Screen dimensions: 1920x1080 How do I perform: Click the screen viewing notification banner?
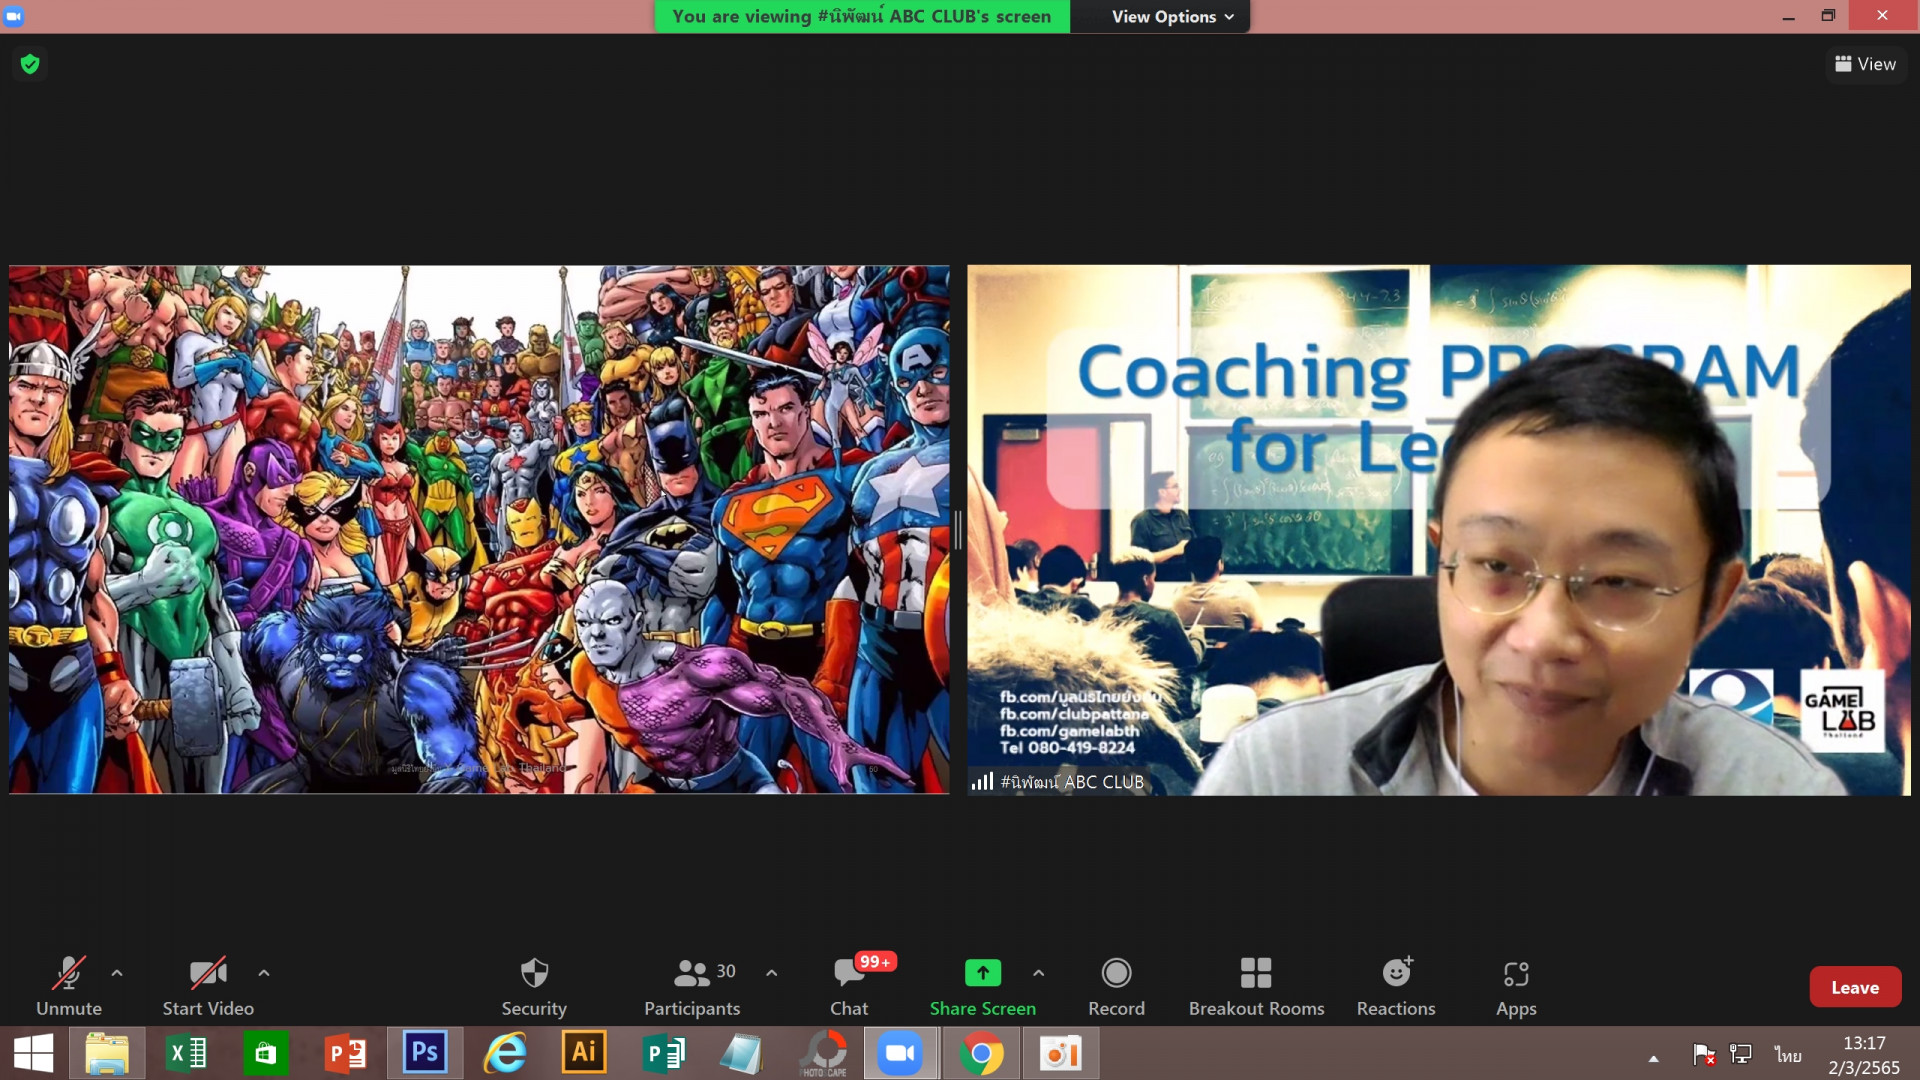pos(861,16)
